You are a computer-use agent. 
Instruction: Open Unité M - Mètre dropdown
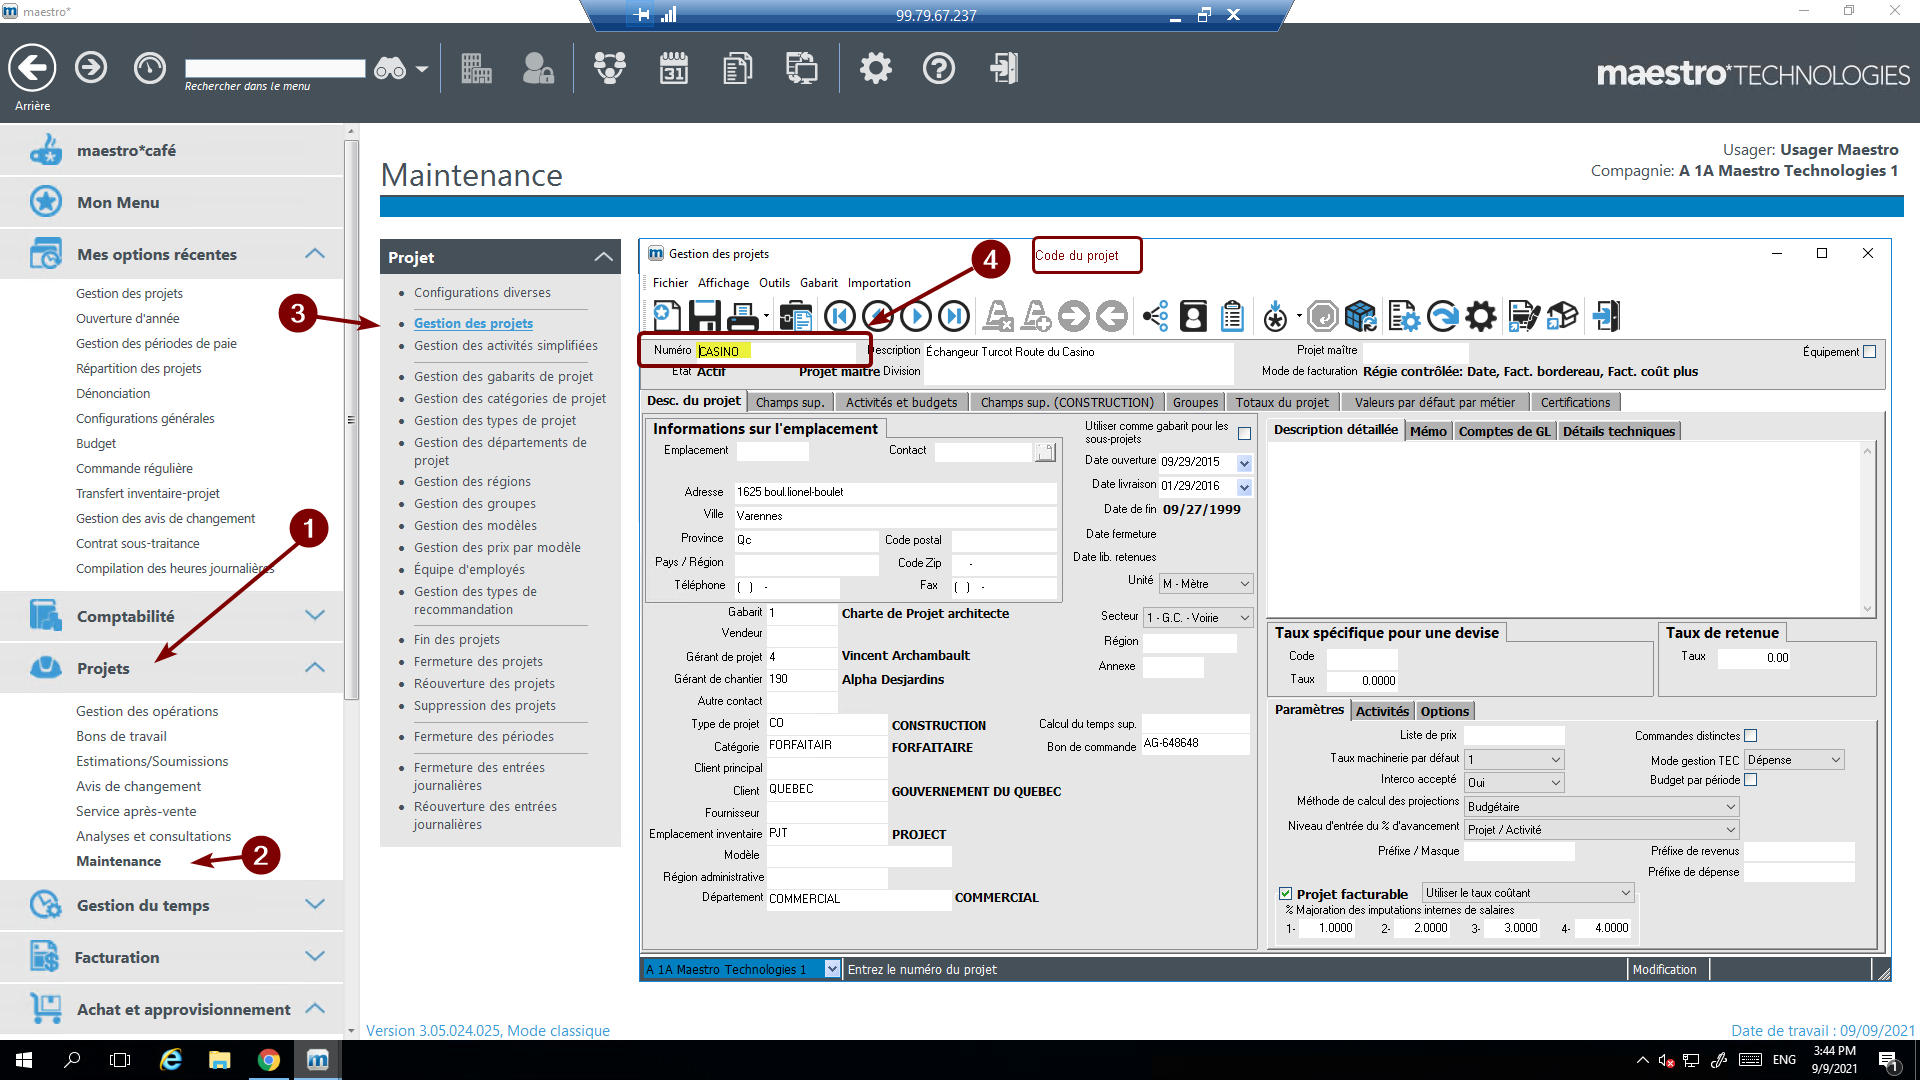pos(1206,584)
